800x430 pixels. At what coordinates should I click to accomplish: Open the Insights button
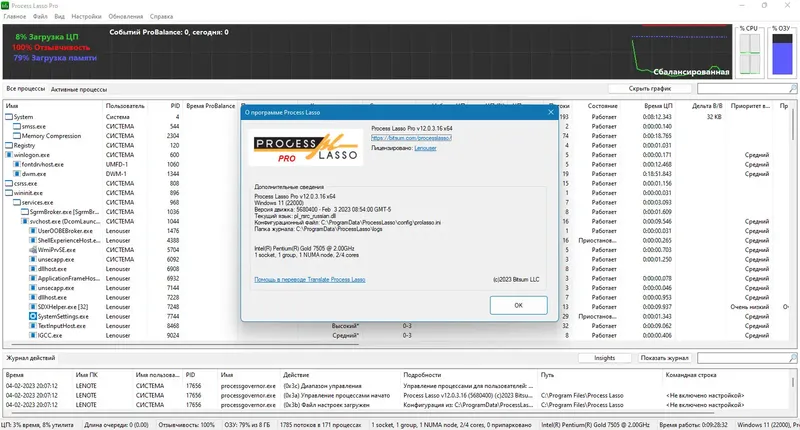(605, 358)
